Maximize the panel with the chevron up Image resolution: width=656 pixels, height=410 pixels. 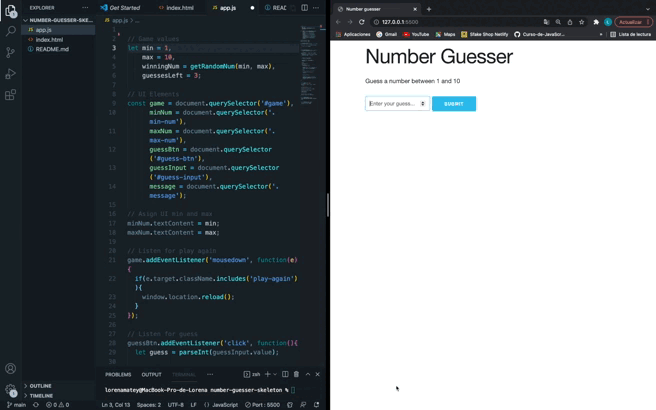coord(308,374)
